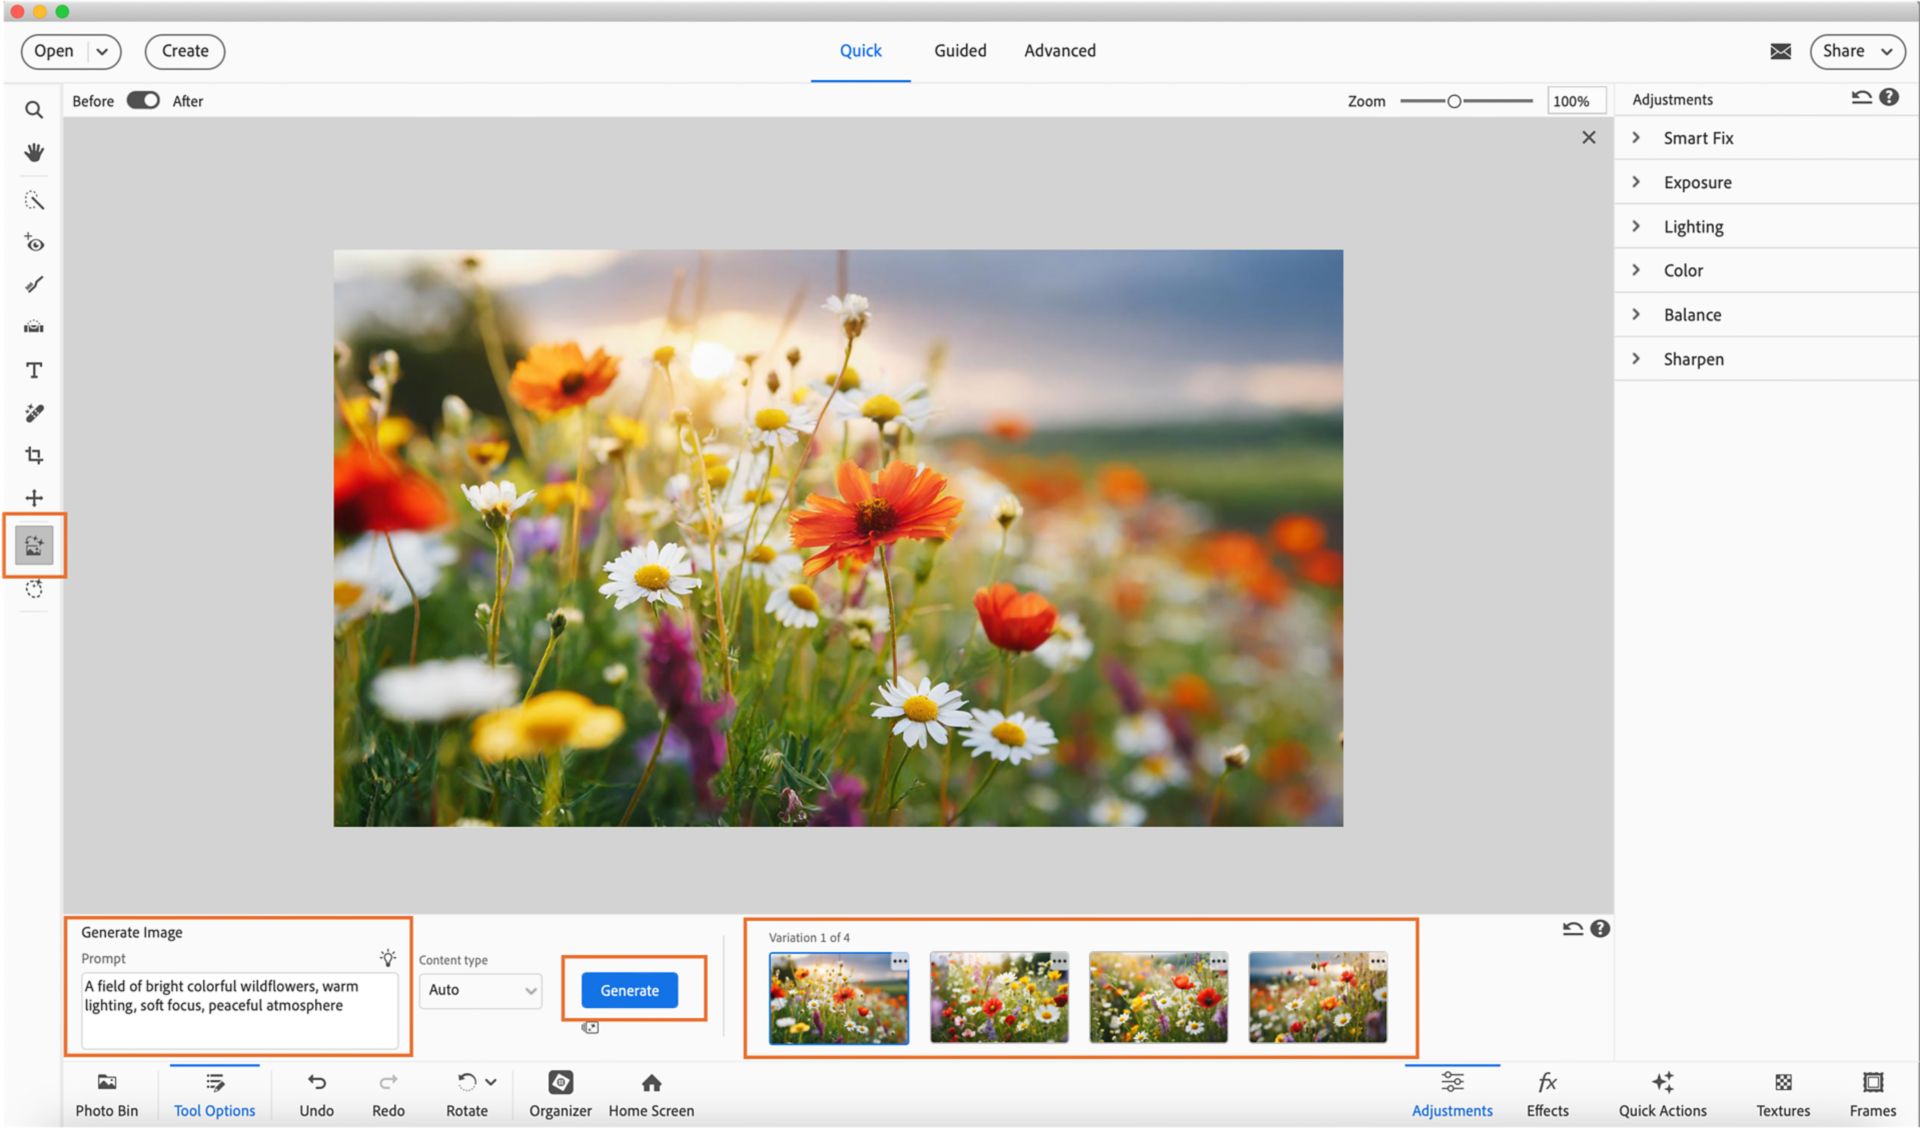Select the Quick Selection tool
The height and width of the screenshot is (1129, 1920).
coord(34,200)
